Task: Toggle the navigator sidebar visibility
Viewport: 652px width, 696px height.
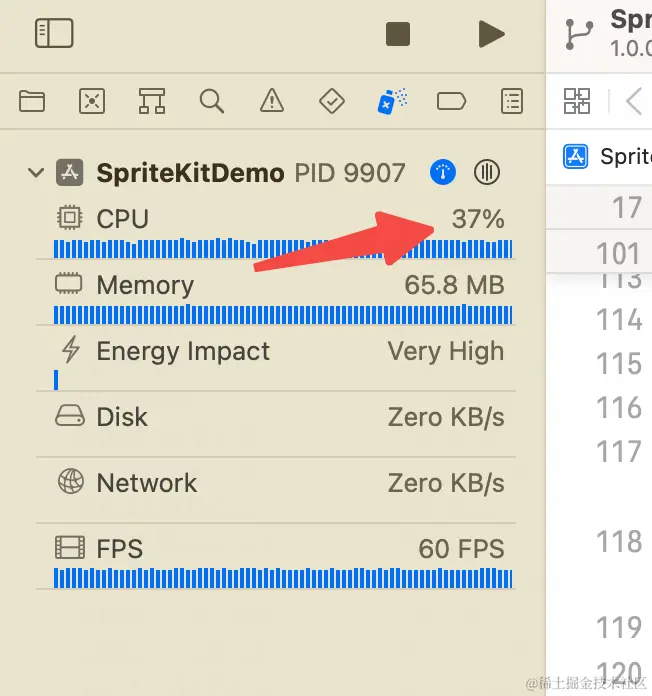Action: (x=54, y=33)
